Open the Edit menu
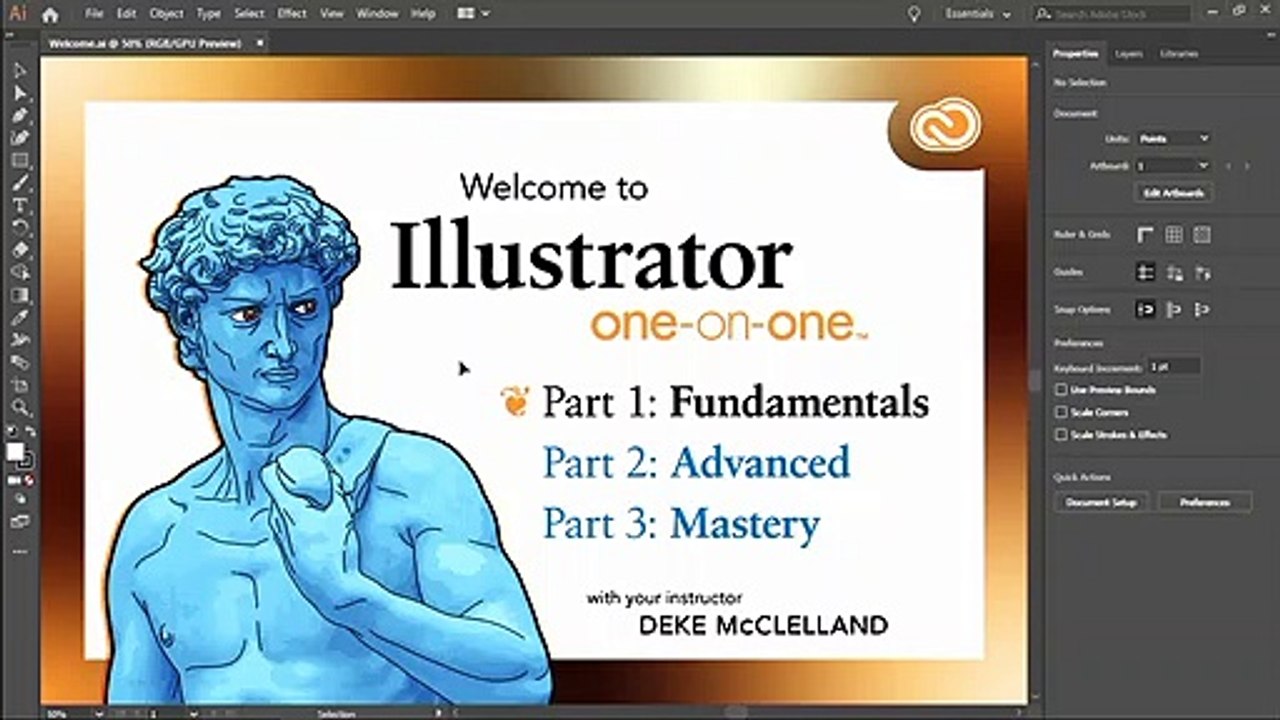This screenshot has height=720, width=1280. click(126, 14)
